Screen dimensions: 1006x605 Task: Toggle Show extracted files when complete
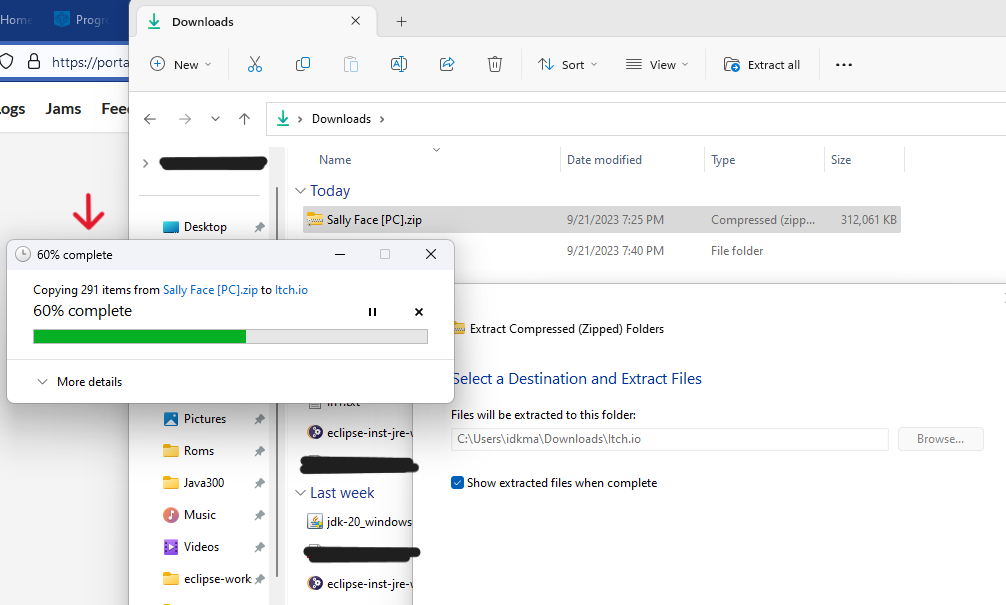457,482
